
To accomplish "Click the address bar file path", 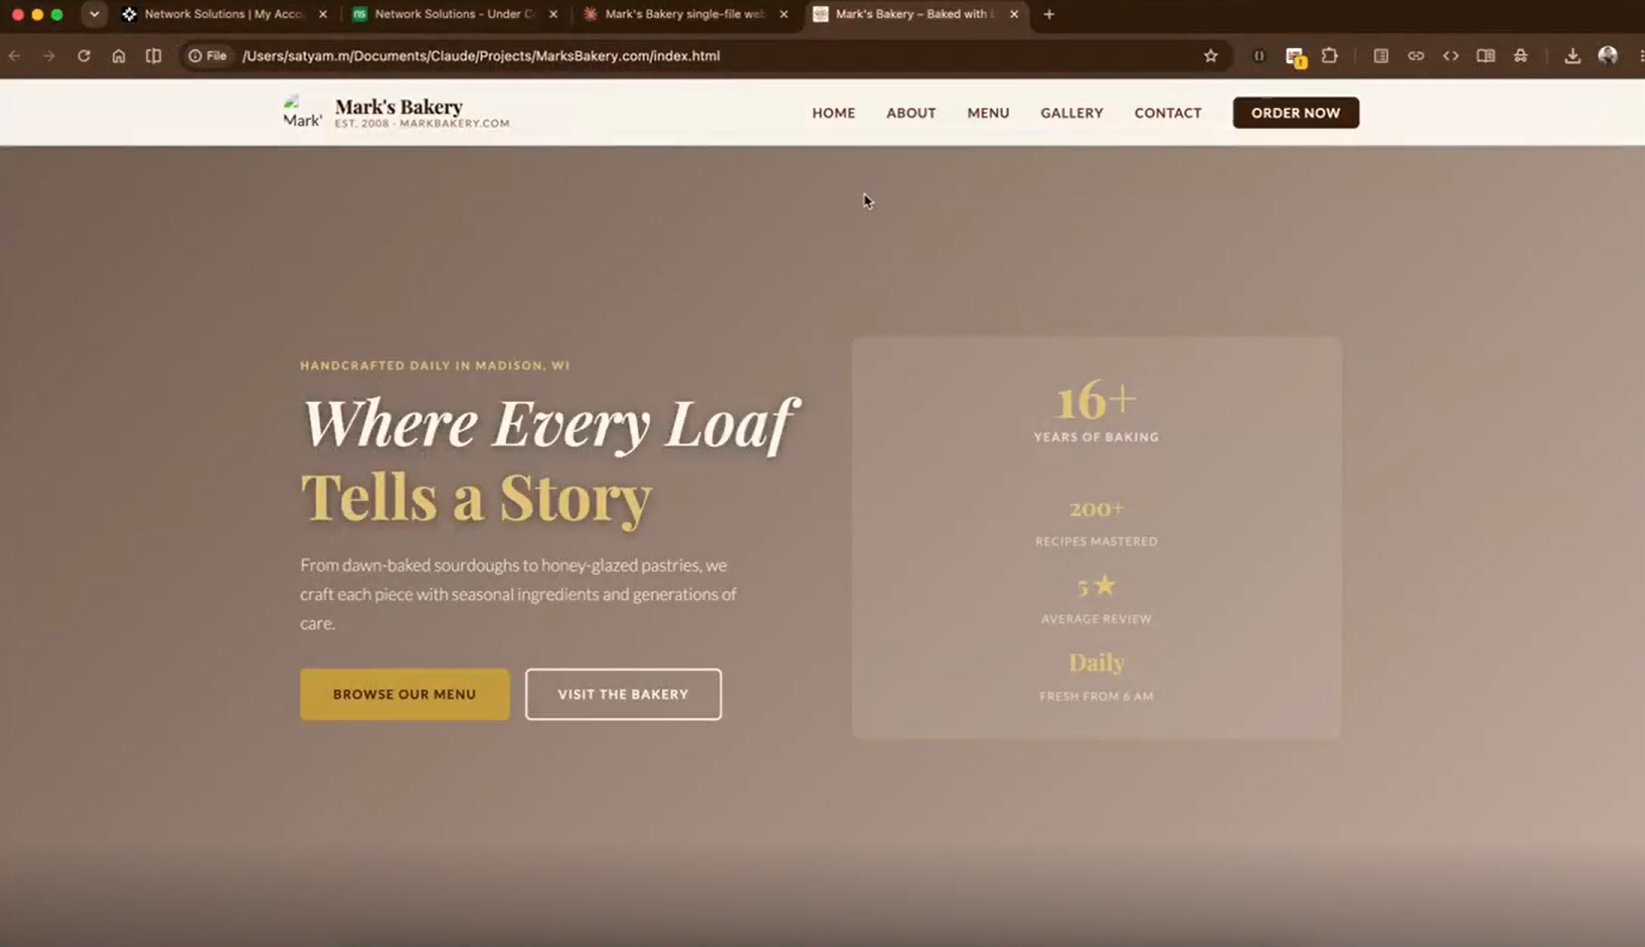I will (x=481, y=56).
